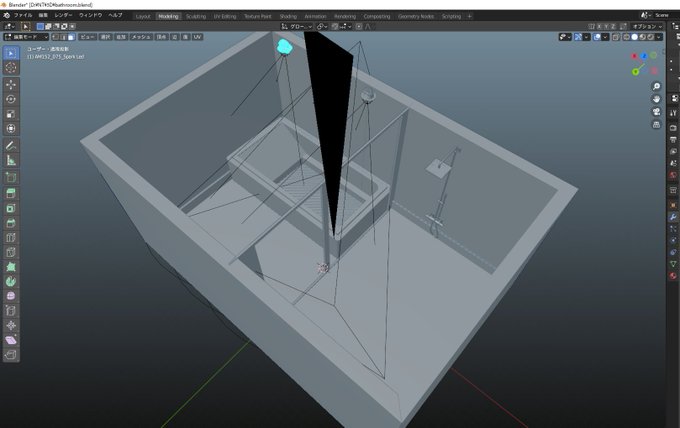Switch to wireframe viewport shading
The image size is (680, 428).
(627, 37)
